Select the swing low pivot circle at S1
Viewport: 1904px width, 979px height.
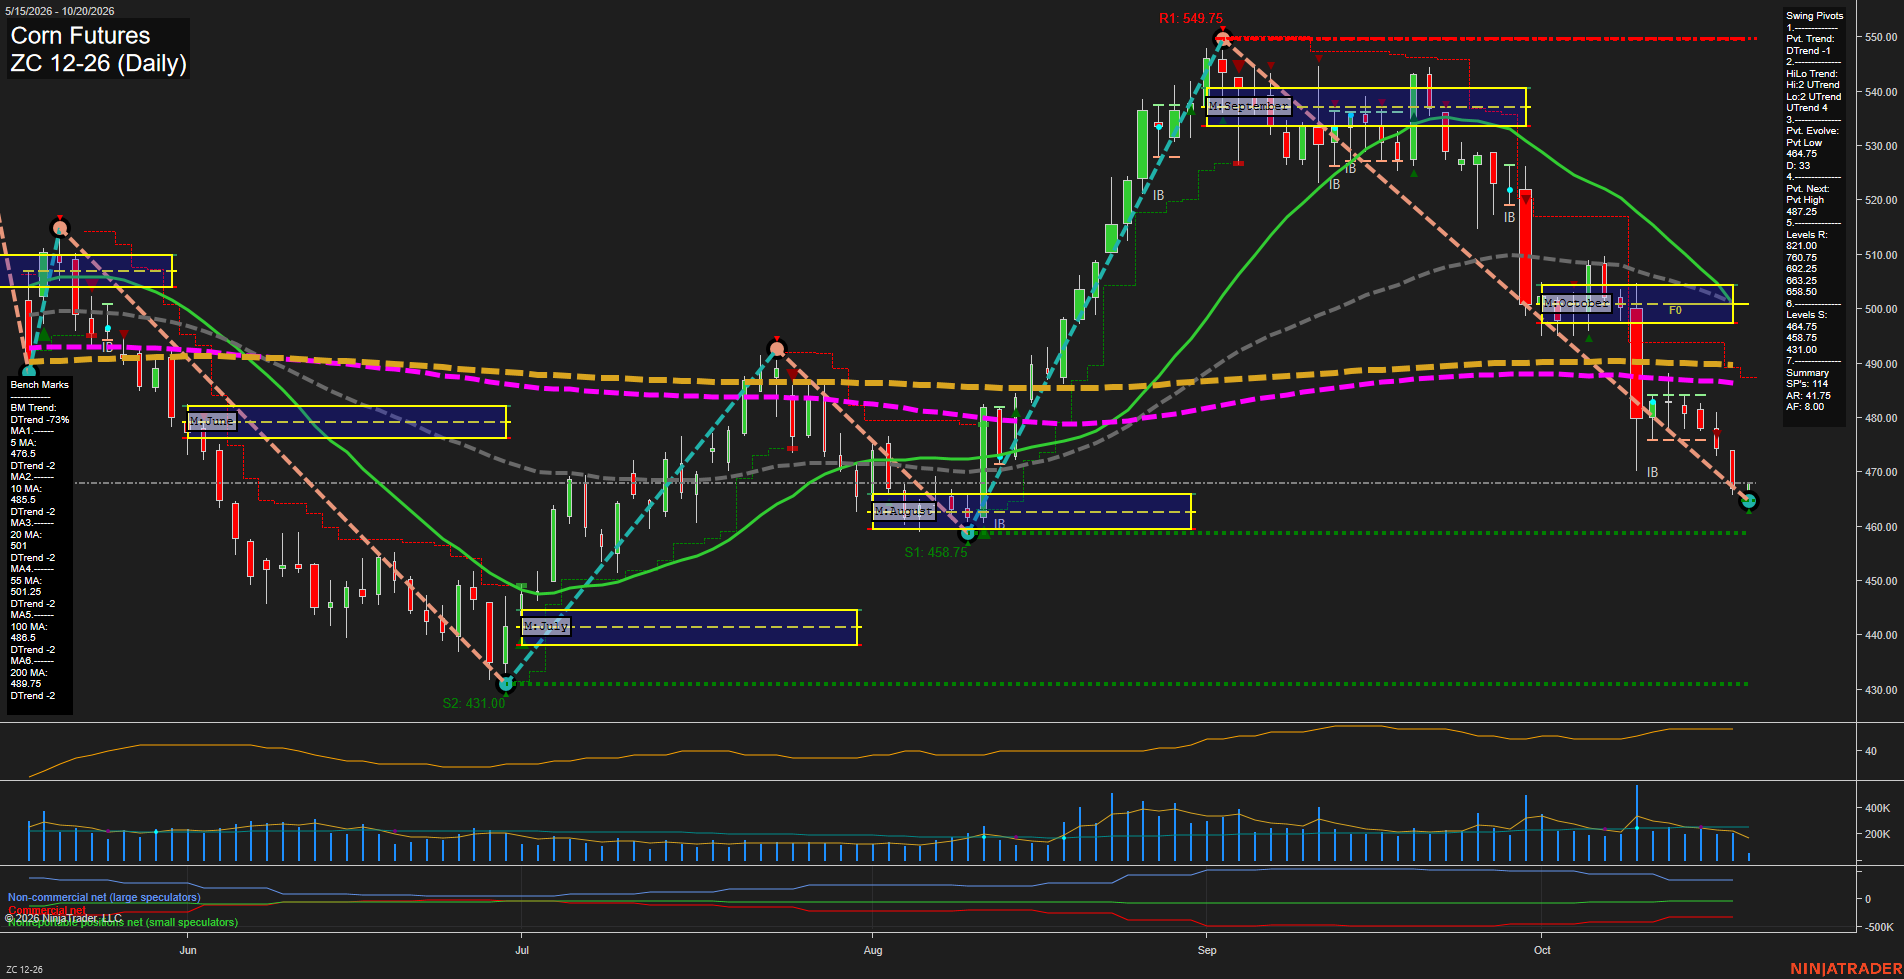(967, 533)
